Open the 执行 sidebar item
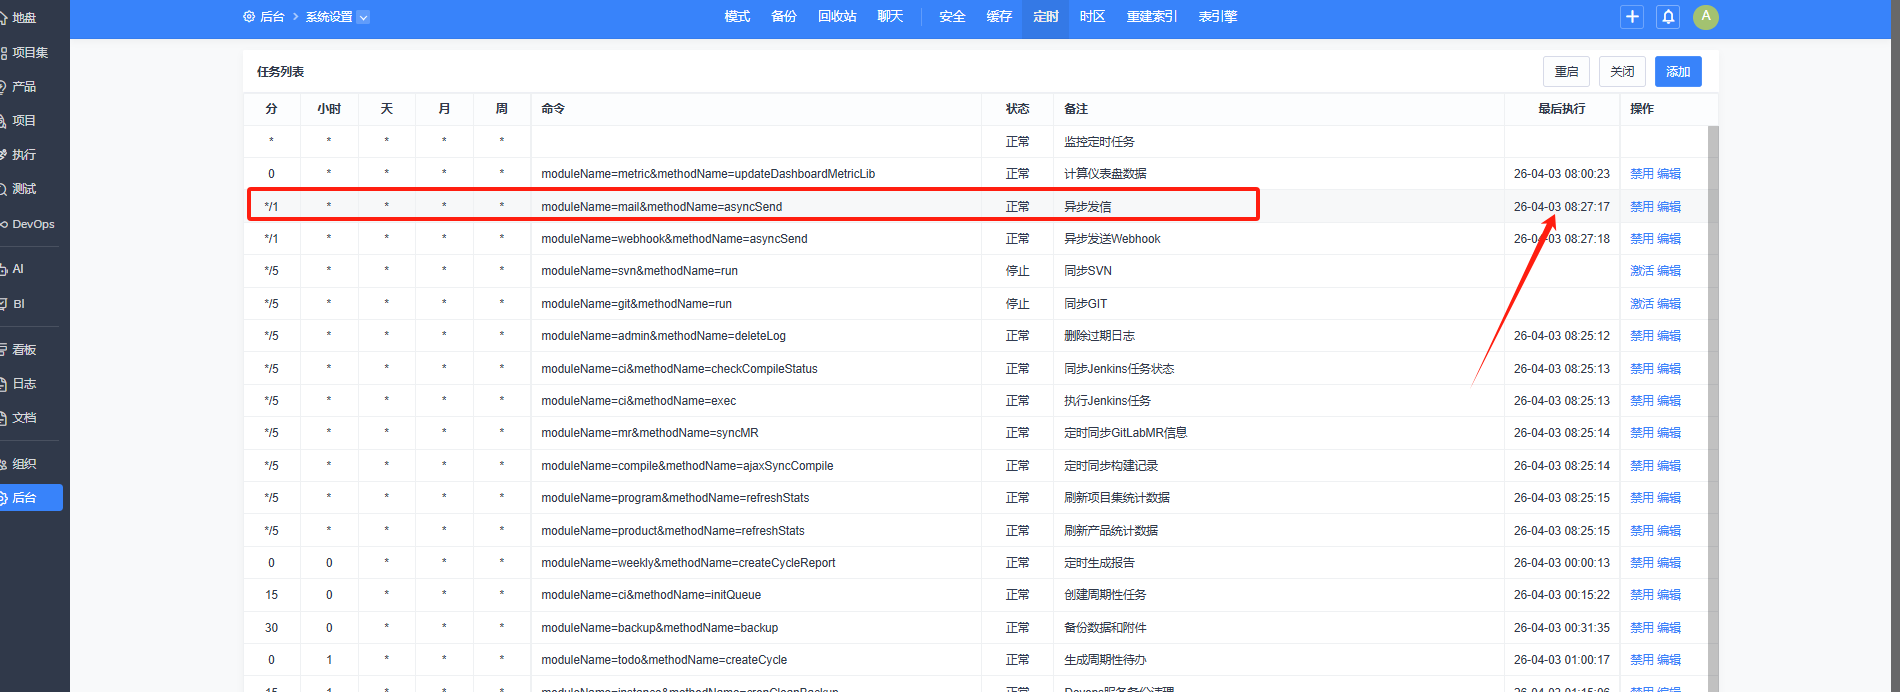 pyautogui.click(x=24, y=154)
